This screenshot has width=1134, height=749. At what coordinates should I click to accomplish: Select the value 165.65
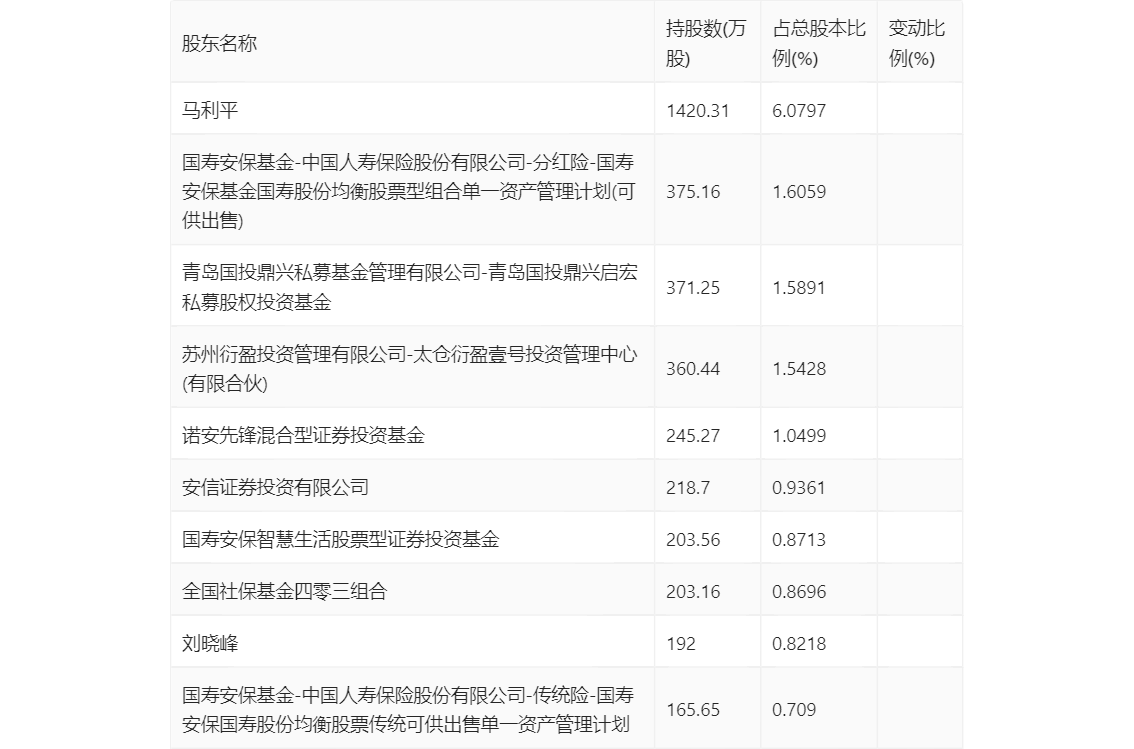click(x=693, y=710)
